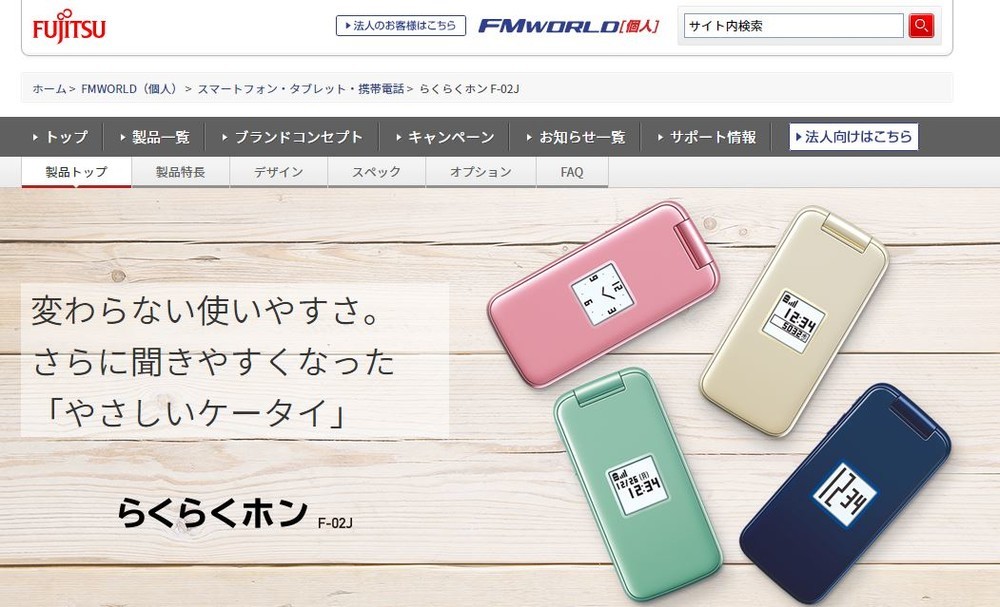The image size is (1000, 607).
Task: Click the ホーム breadcrumb link
Action: pos(49,89)
